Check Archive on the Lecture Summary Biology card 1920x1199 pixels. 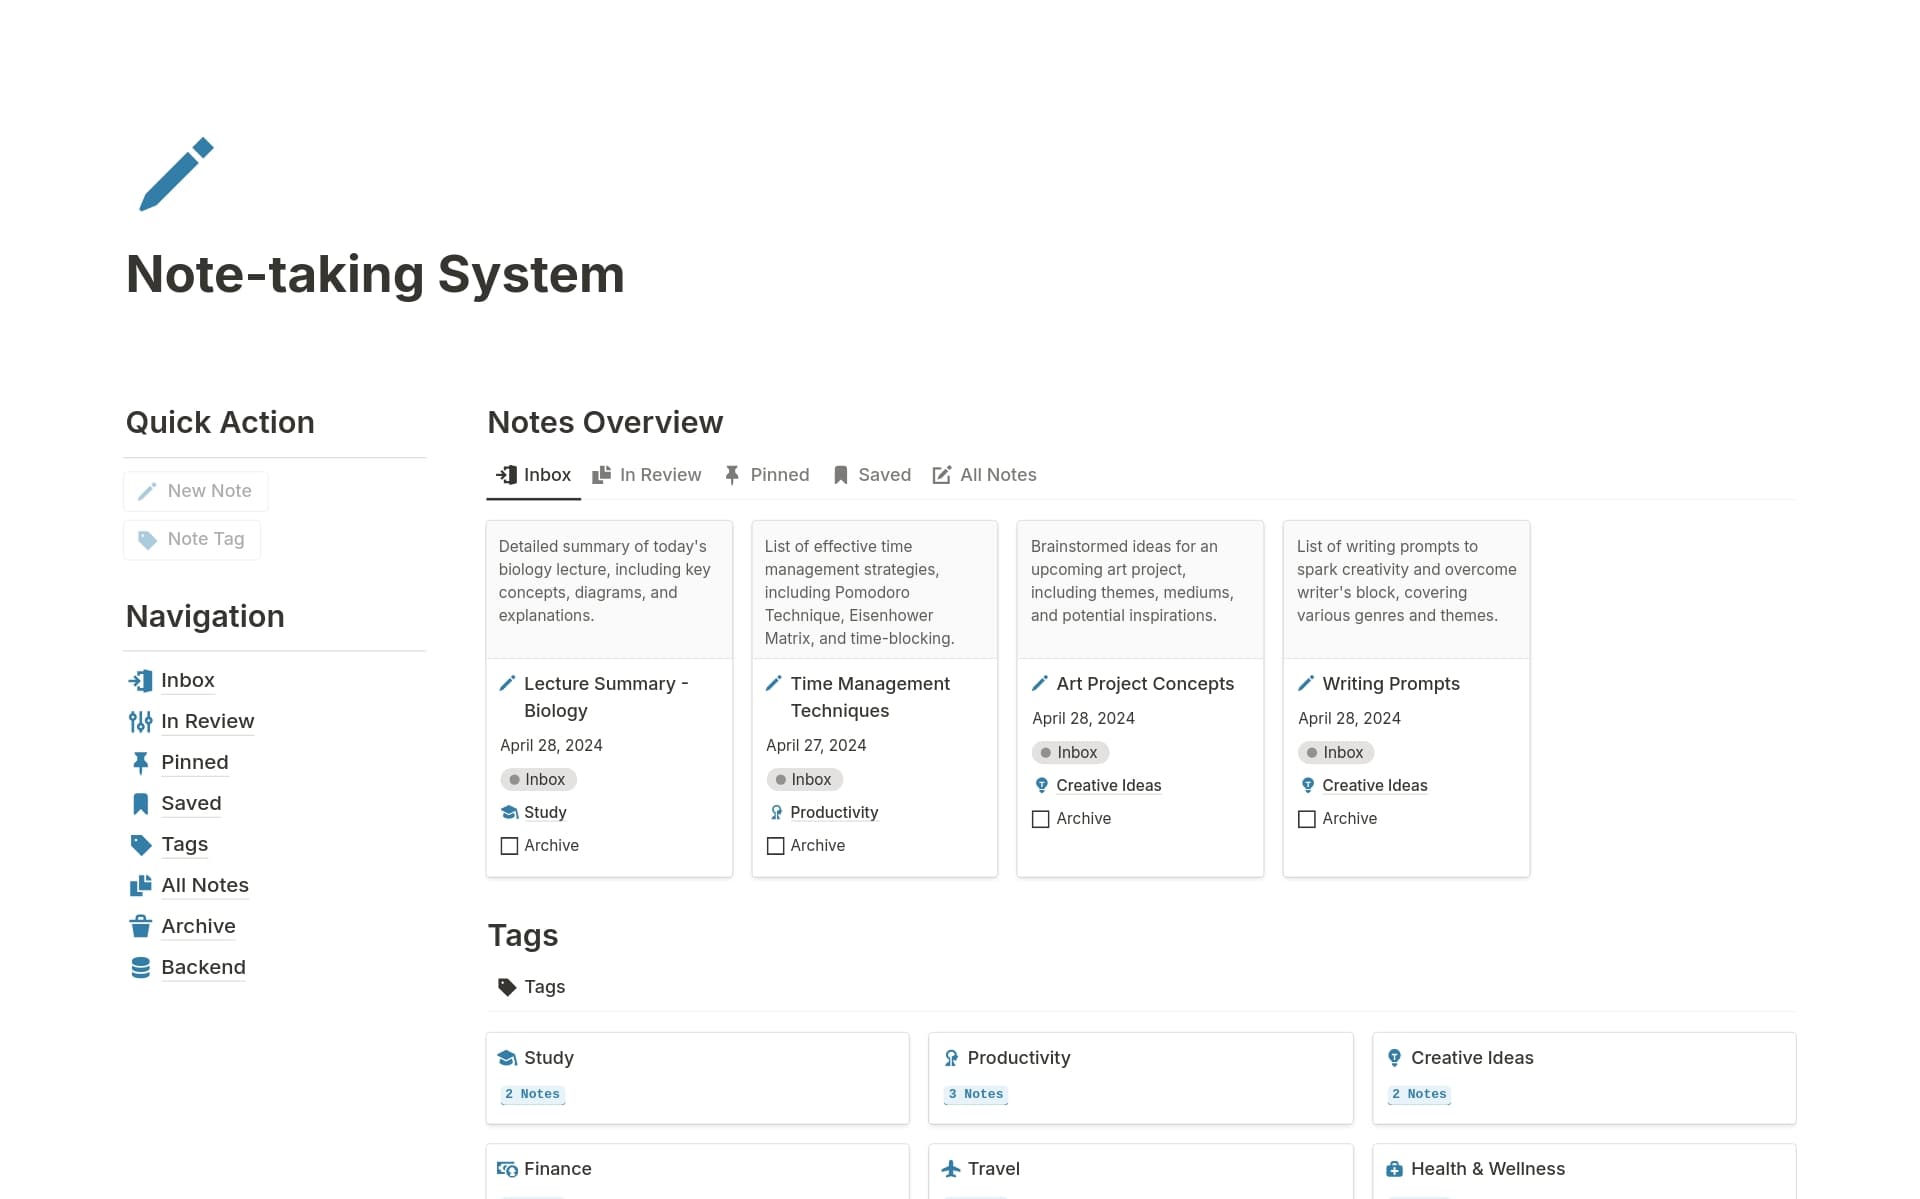(510, 845)
